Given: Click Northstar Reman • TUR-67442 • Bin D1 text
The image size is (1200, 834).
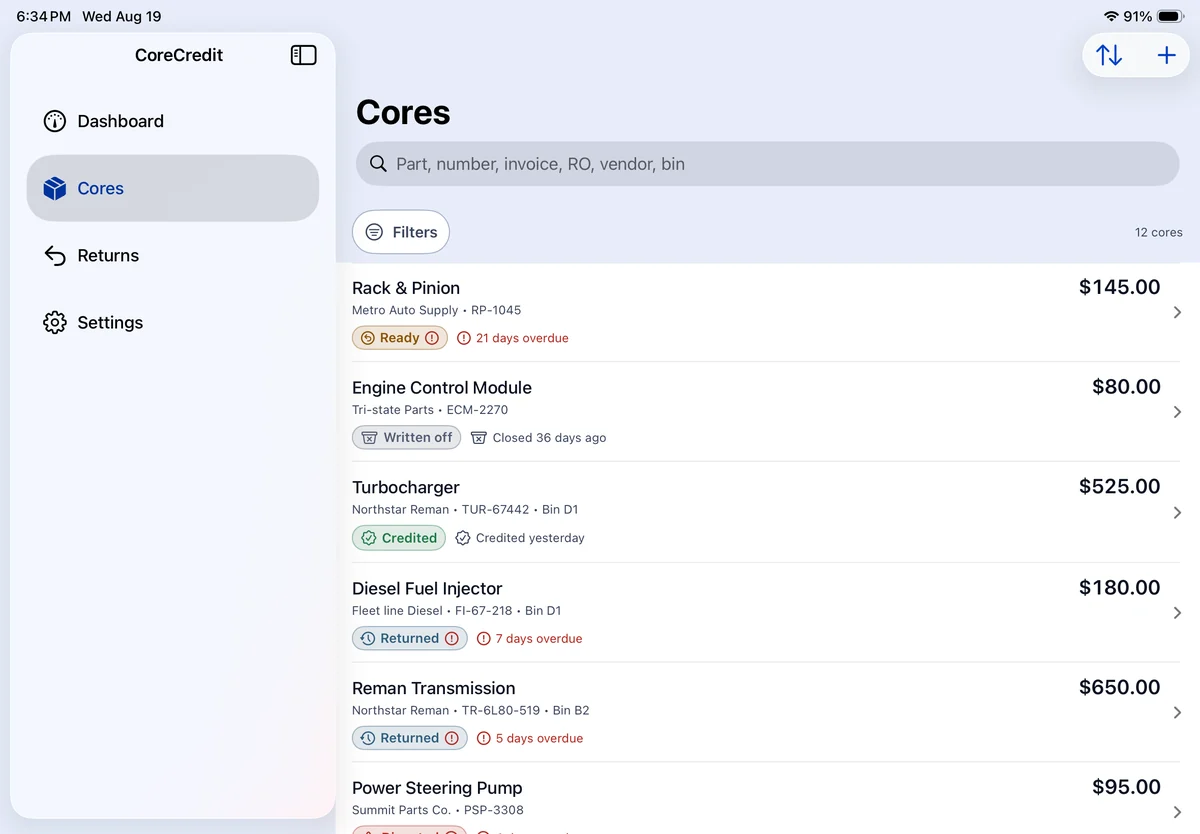Looking at the screenshot, I should 465,510.
